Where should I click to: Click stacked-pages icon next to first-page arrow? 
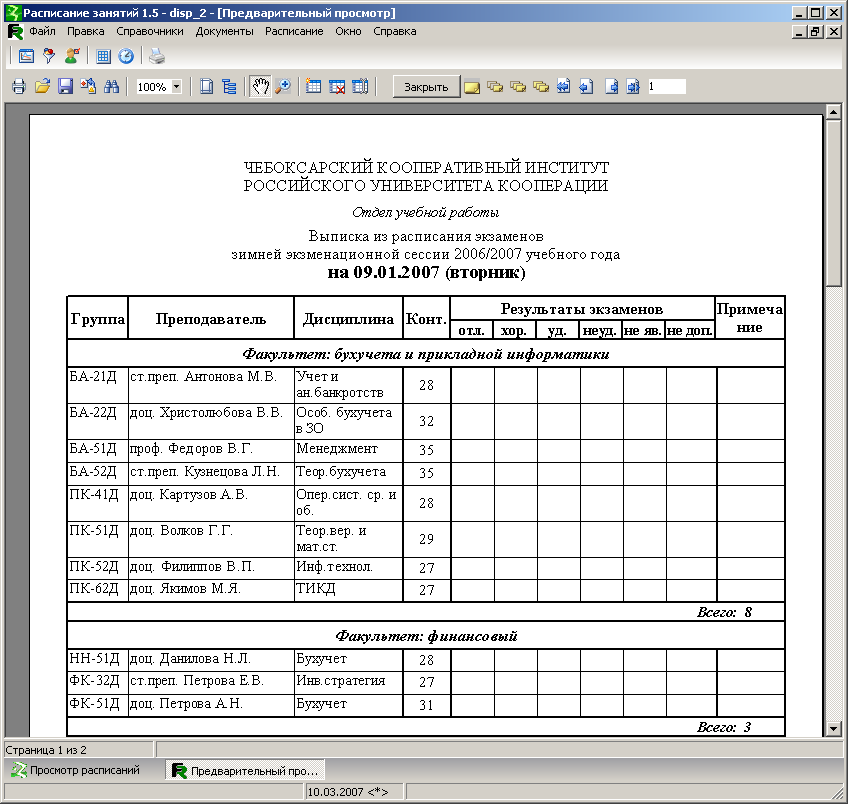(541, 87)
